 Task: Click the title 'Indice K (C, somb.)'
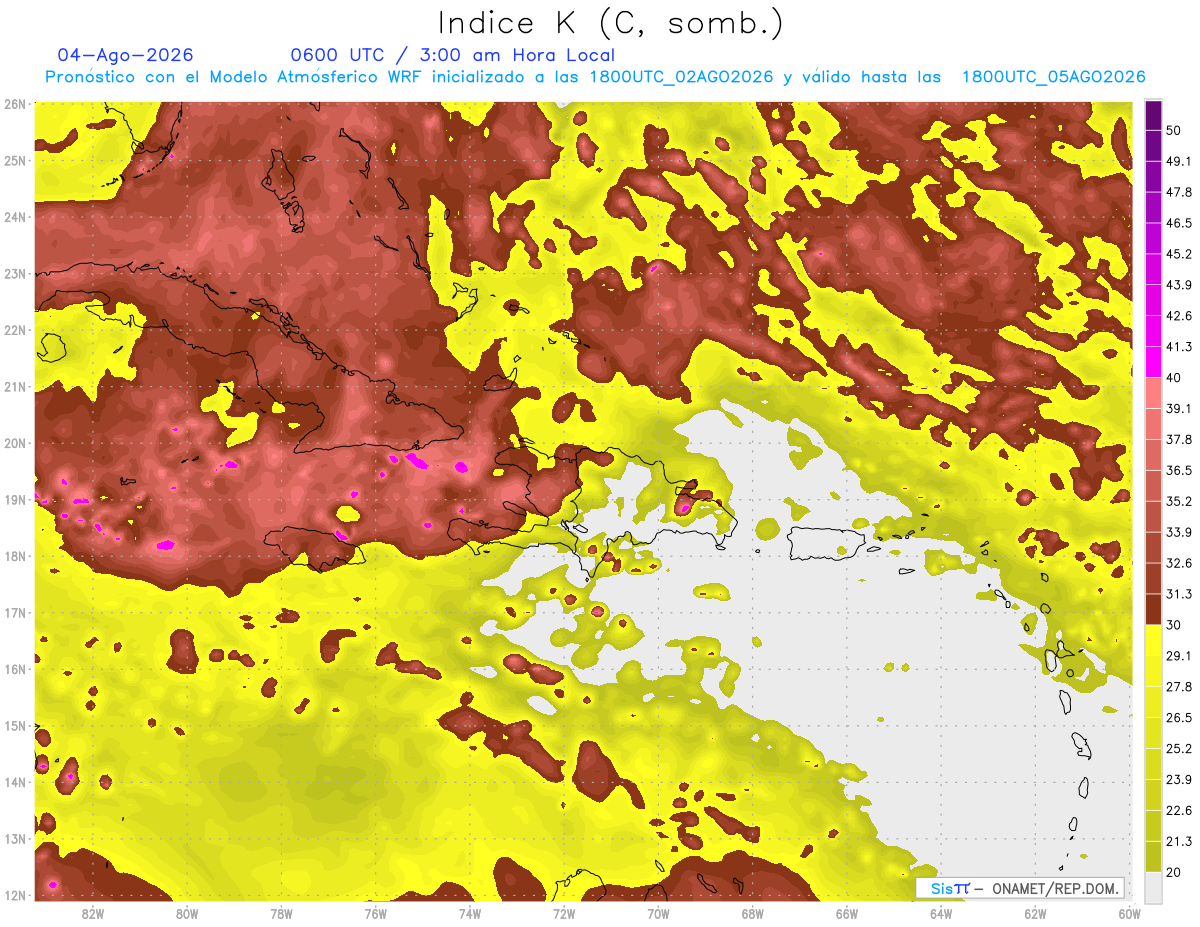pos(610,23)
